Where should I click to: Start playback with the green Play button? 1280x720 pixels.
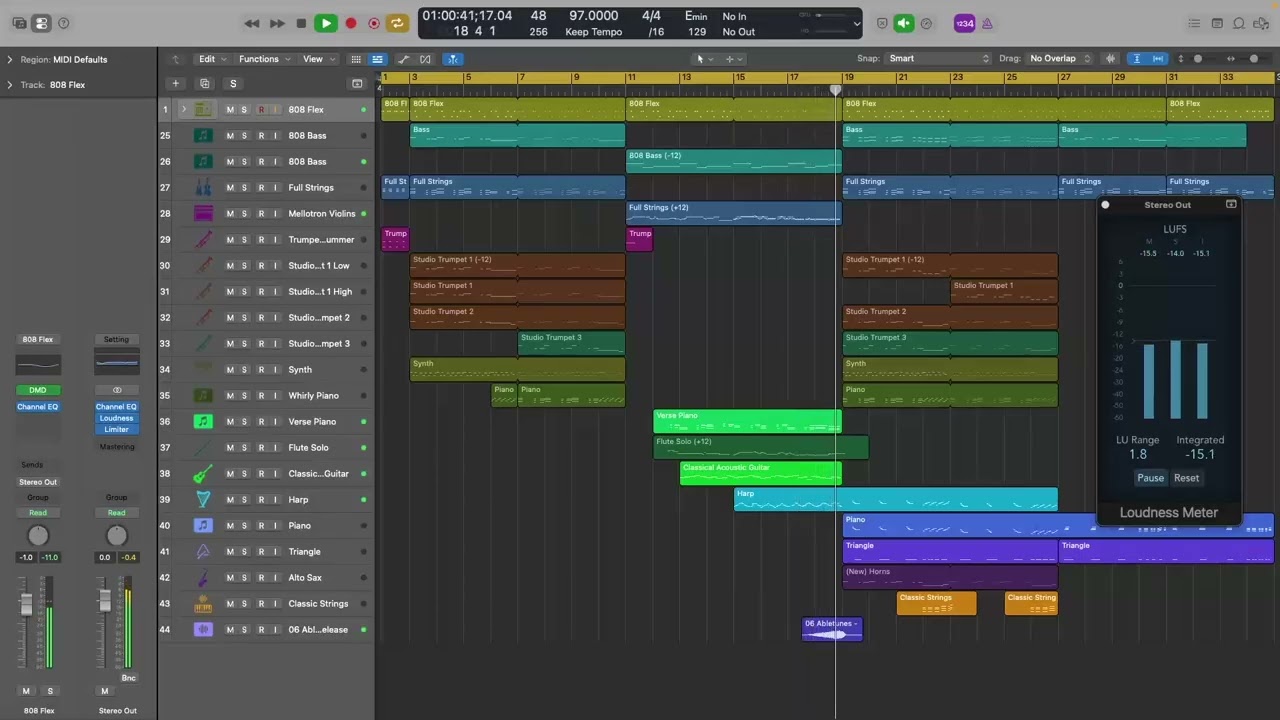point(325,23)
